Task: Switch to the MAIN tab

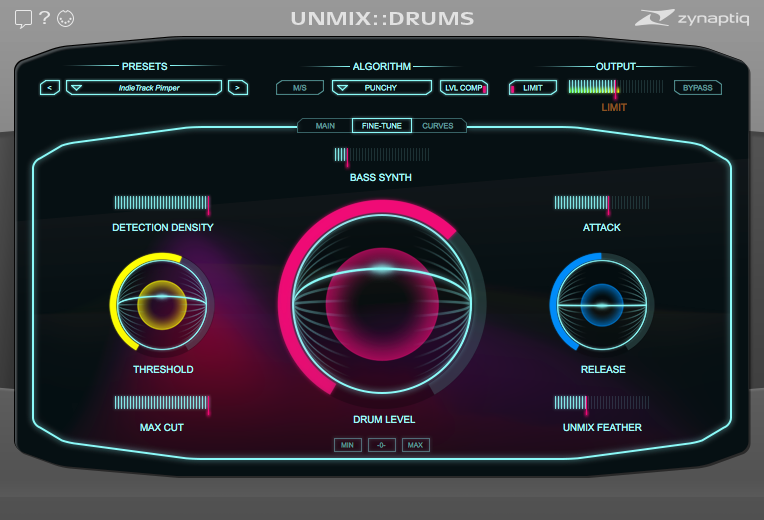Action: click(325, 126)
